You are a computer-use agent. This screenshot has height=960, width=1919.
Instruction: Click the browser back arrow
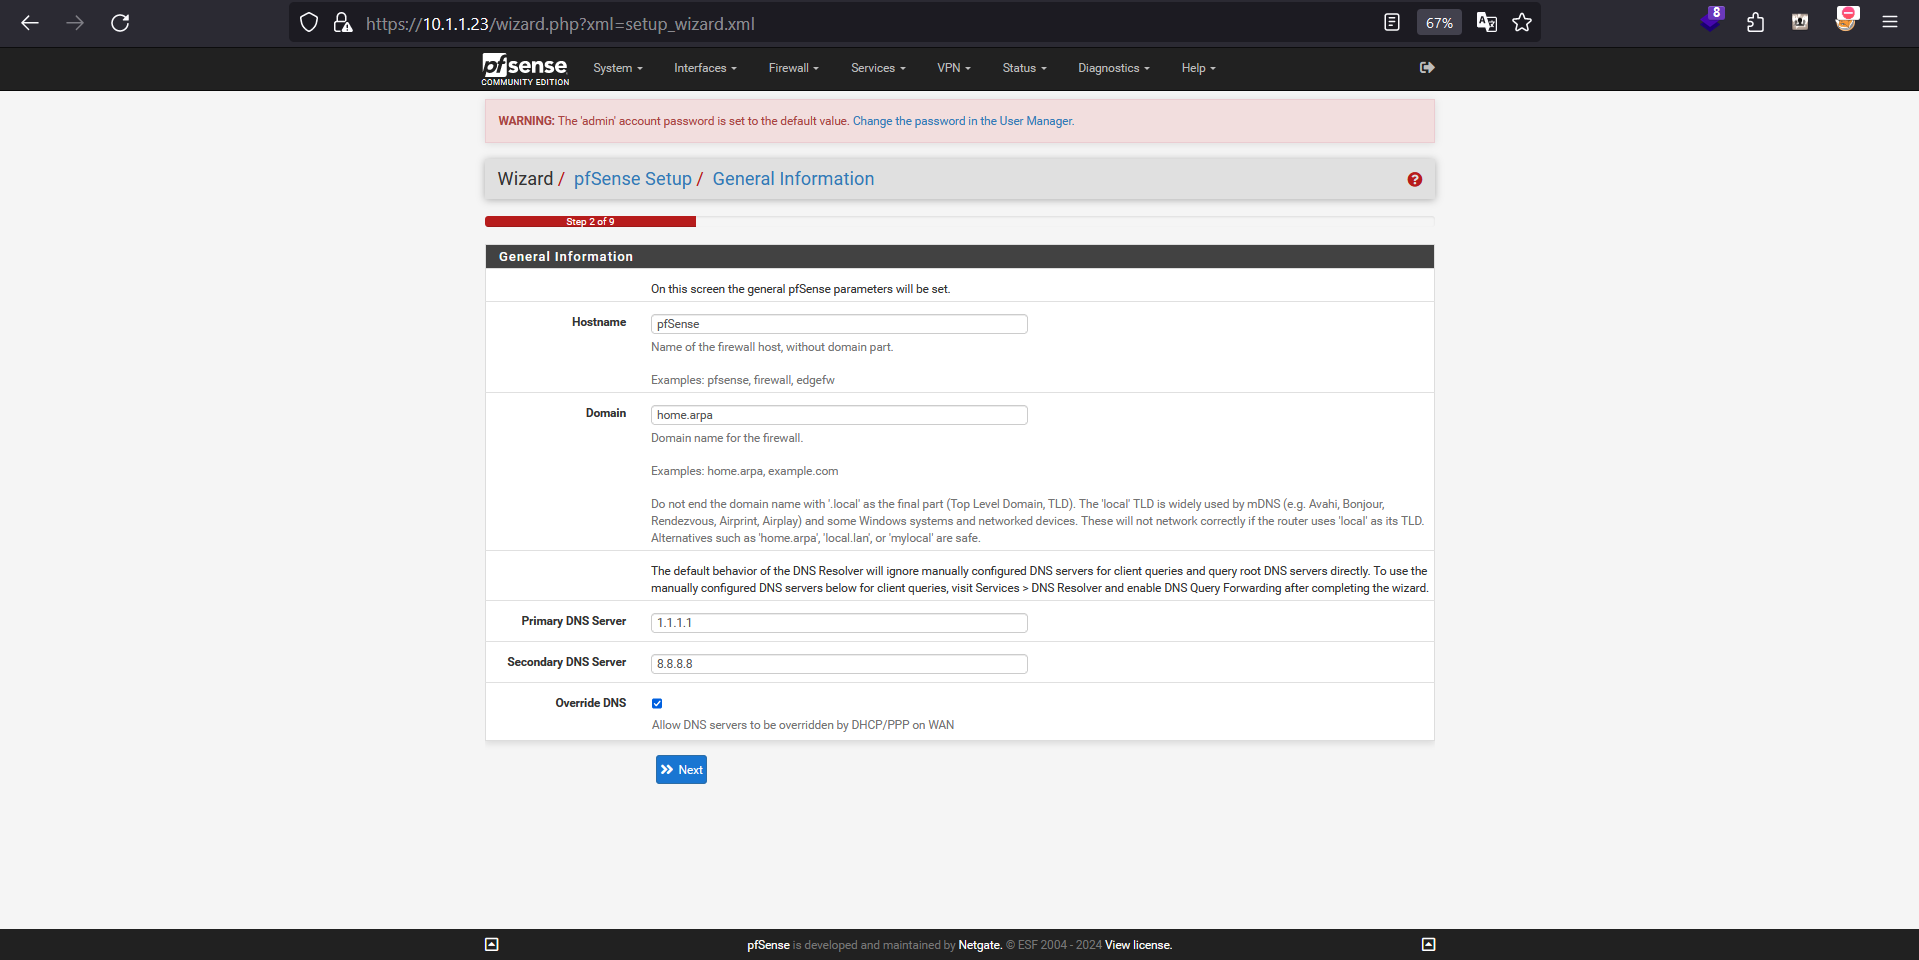(30, 23)
